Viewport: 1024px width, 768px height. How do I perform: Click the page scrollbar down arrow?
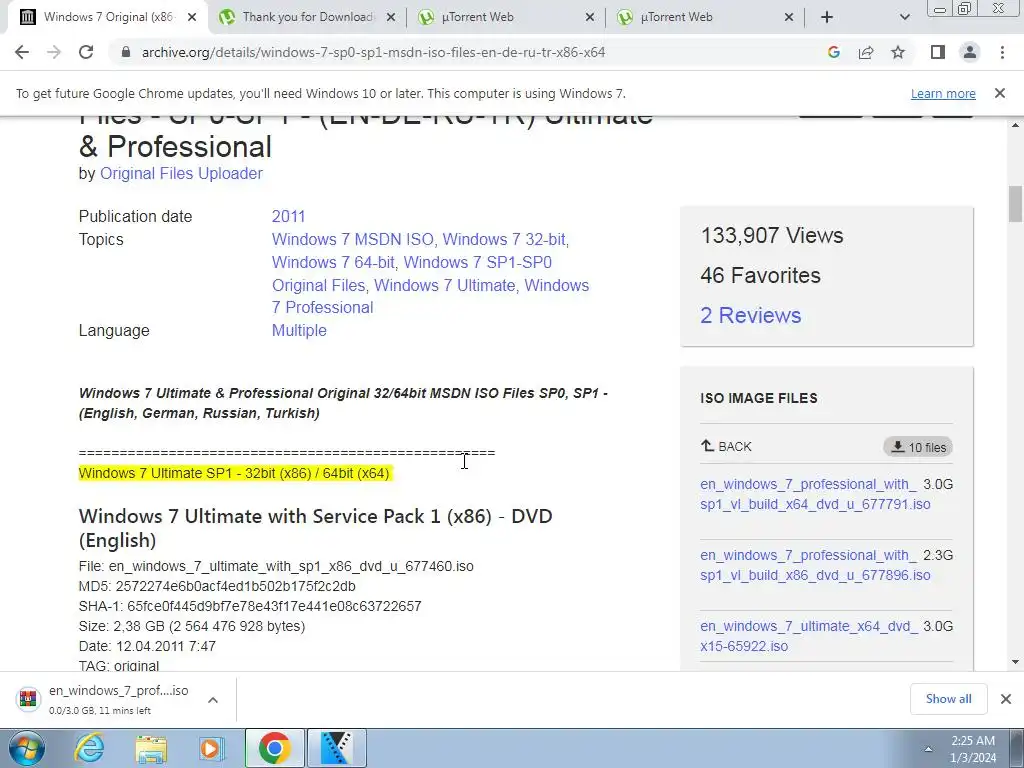(1016, 662)
